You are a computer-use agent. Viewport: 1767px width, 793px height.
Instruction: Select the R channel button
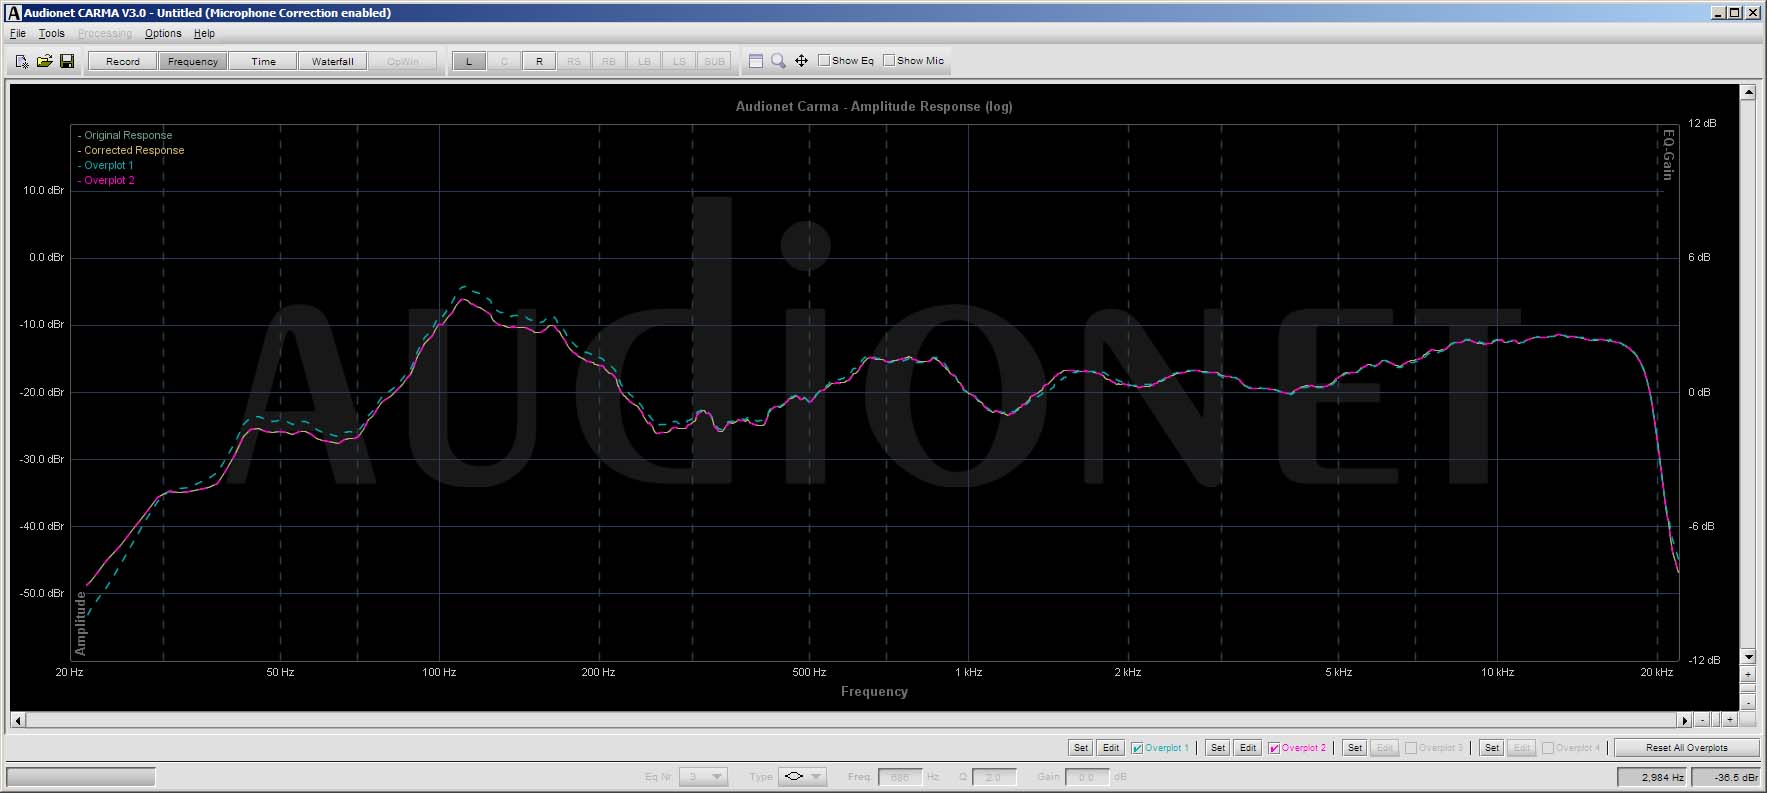[539, 61]
